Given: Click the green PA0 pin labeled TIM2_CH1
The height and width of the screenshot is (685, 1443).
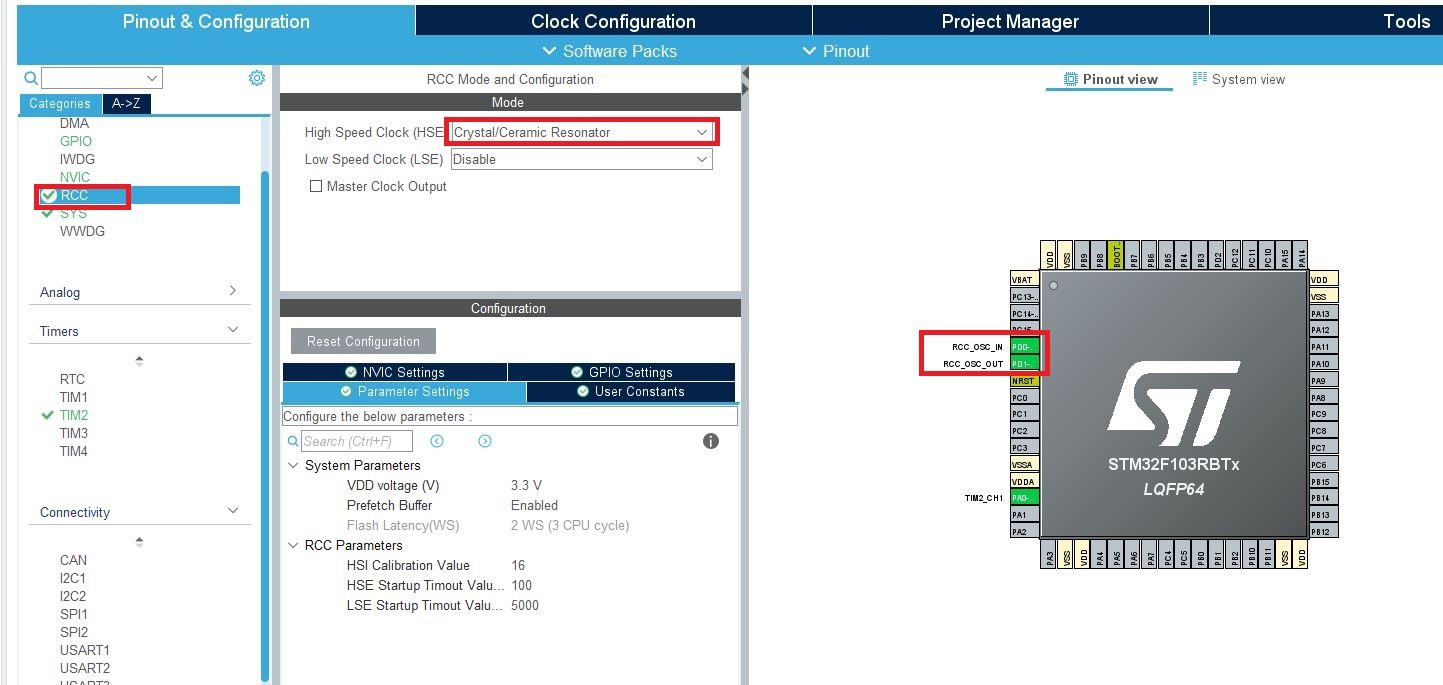Looking at the screenshot, I should click(x=1025, y=498).
